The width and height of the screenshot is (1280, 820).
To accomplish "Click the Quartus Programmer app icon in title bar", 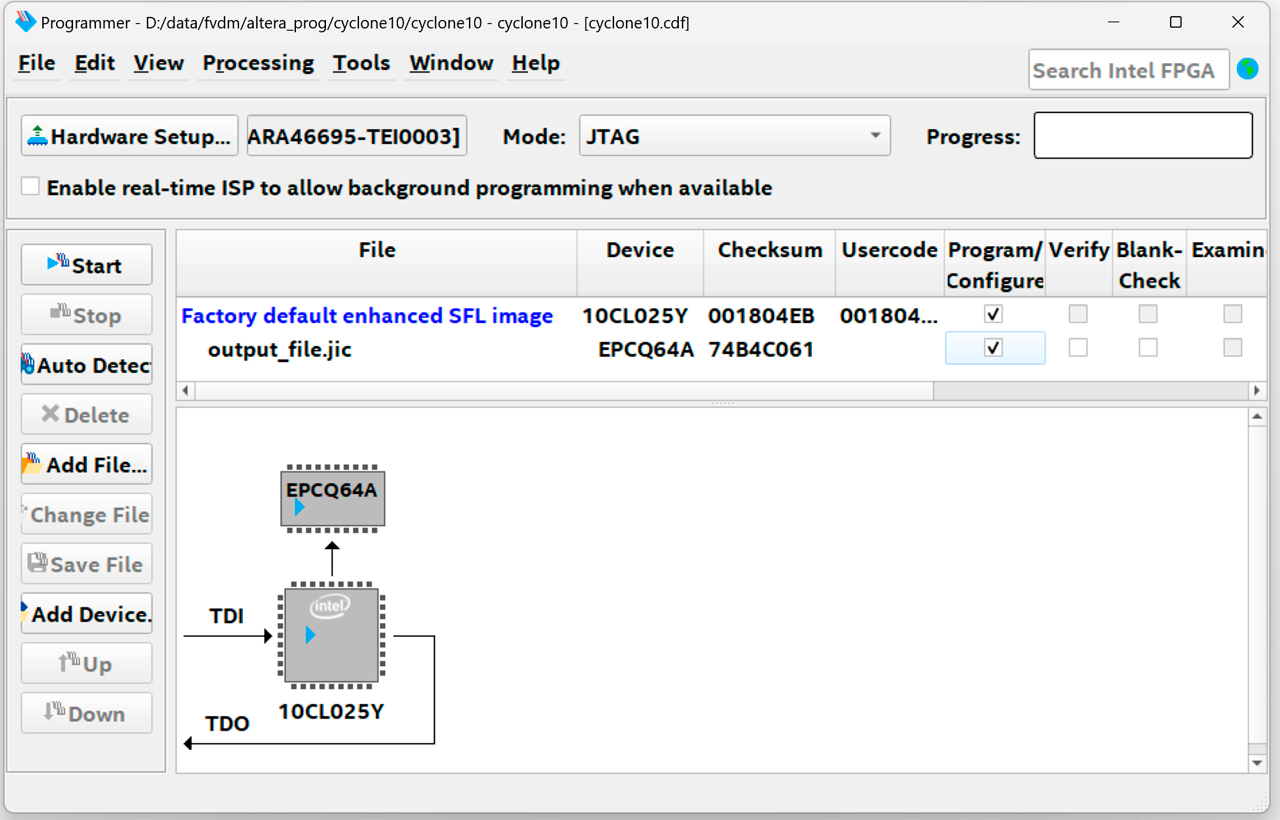I will coord(26,22).
